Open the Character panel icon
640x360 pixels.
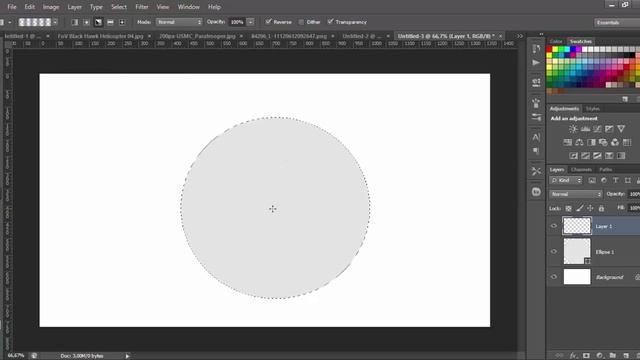click(536, 137)
